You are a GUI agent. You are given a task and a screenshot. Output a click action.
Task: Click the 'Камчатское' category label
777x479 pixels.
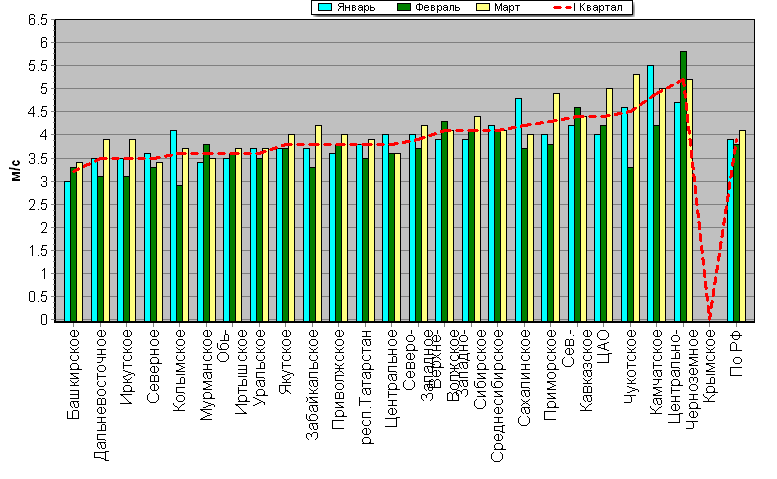pos(657,371)
